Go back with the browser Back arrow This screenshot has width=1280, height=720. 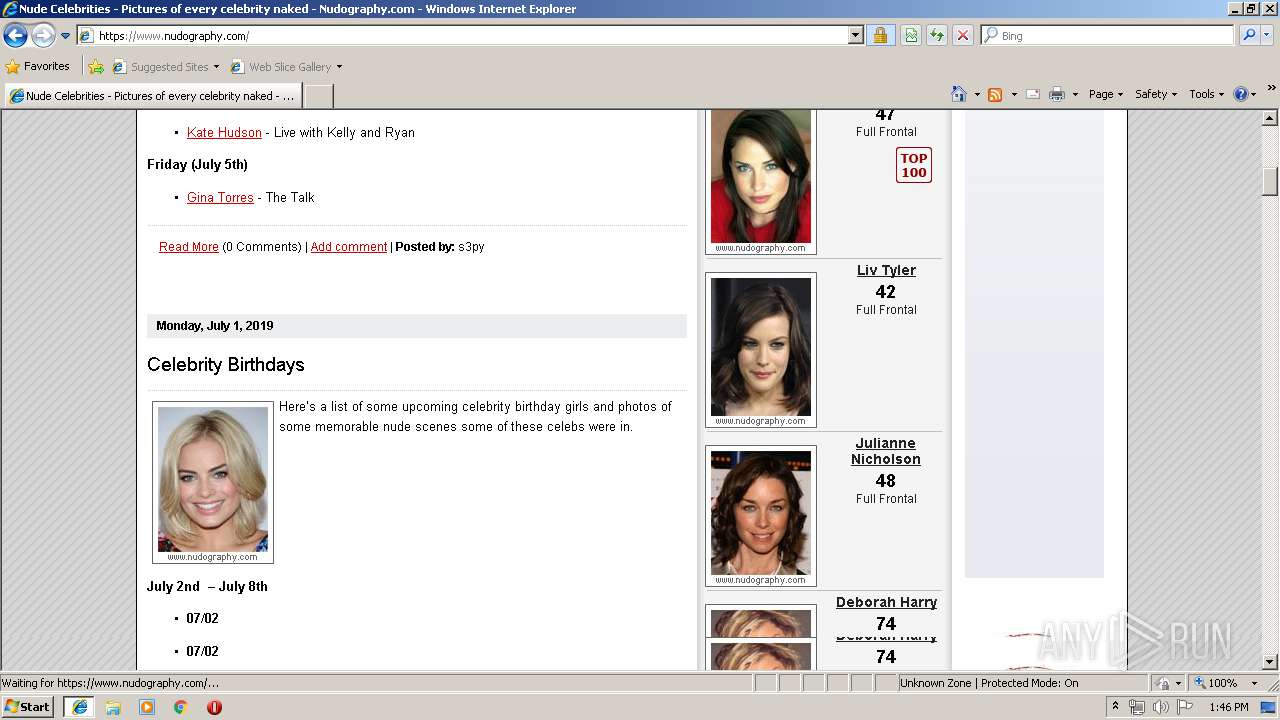(15, 36)
